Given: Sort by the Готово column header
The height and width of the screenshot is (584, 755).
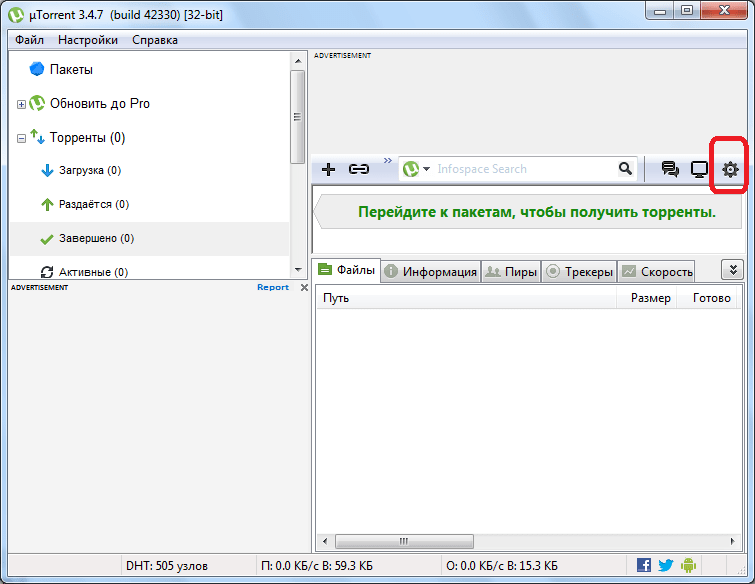Looking at the screenshot, I should coord(708,298).
